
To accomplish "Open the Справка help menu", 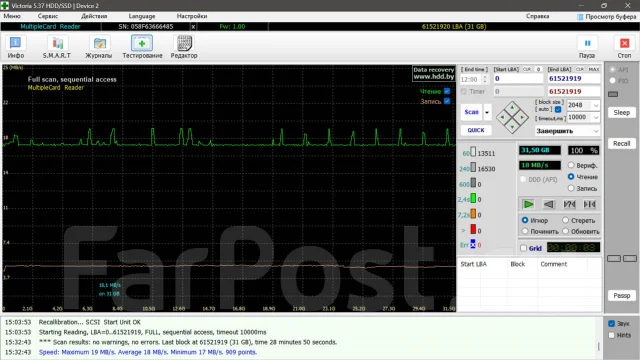I will pos(537,16).
